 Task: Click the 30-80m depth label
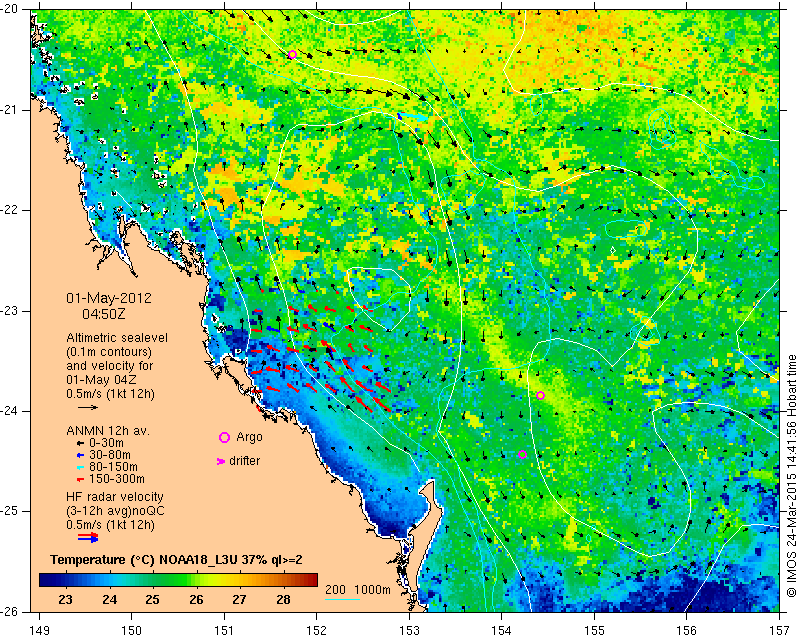pyautogui.click(x=110, y=455)
